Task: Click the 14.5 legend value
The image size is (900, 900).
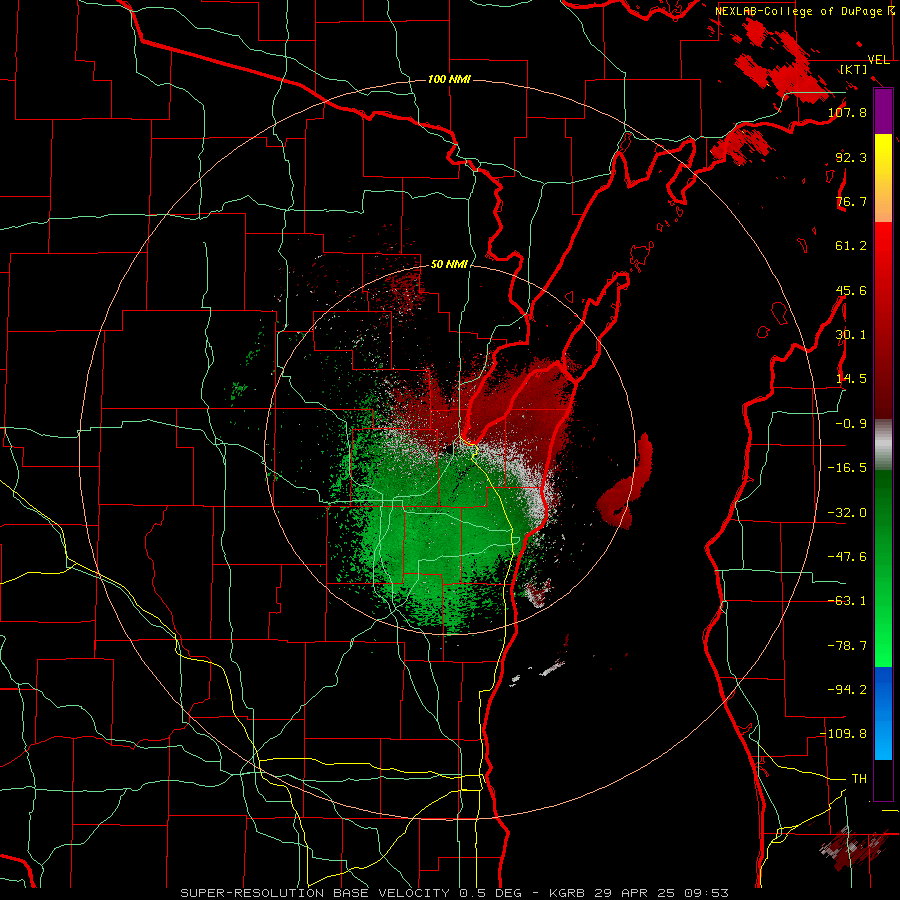Action: tap(851, 379)
